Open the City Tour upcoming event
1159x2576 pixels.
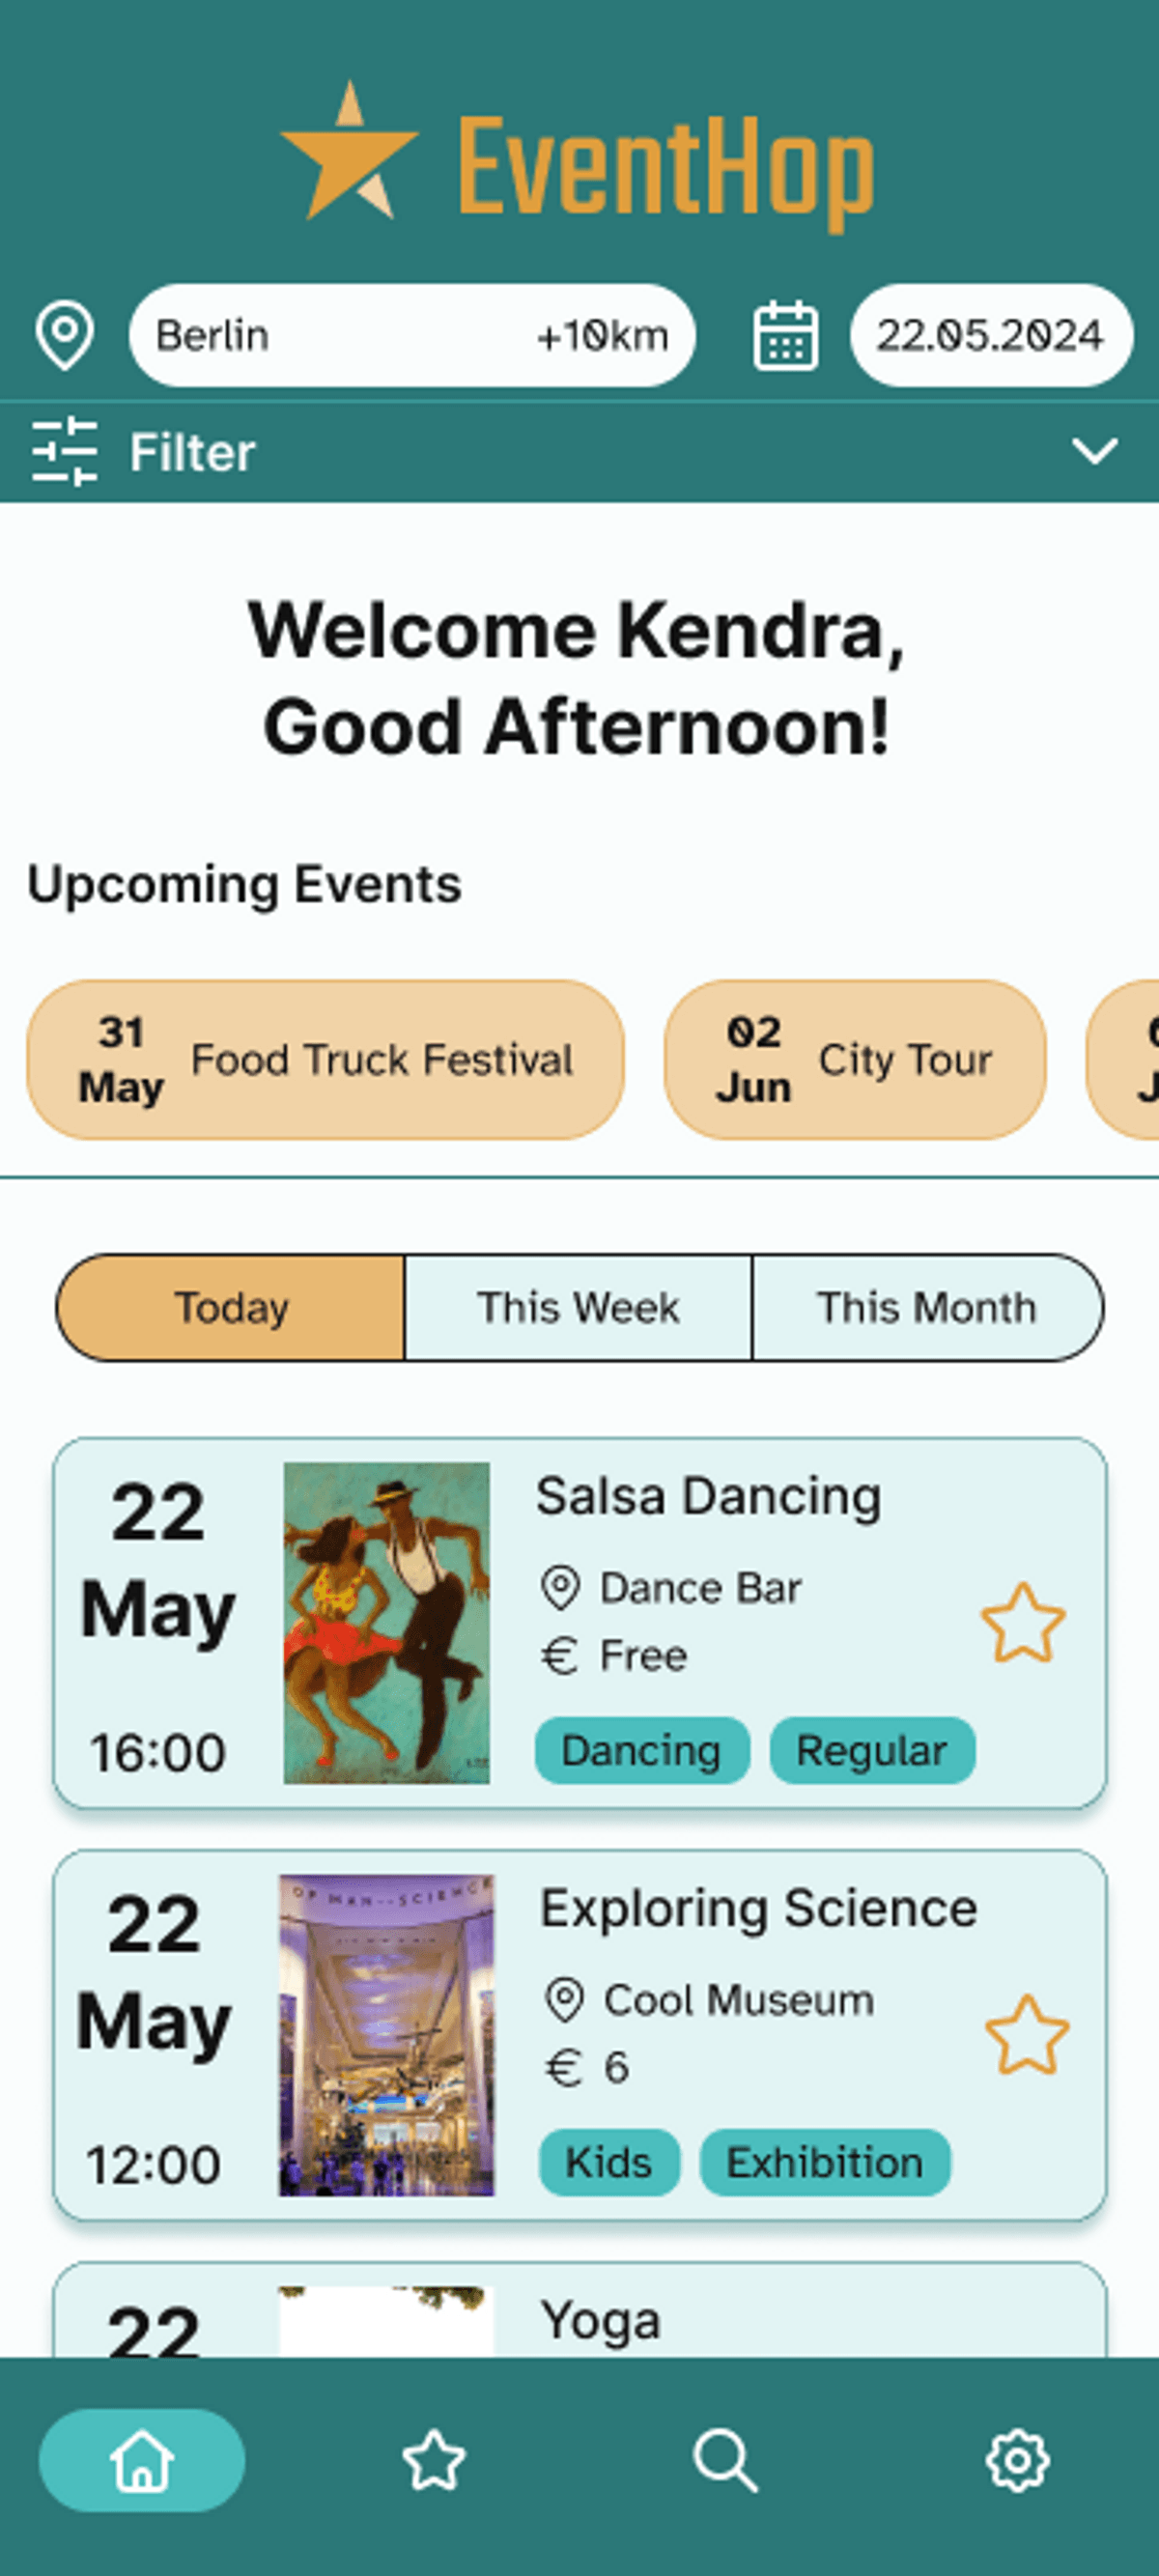(x=855, y=1059)
